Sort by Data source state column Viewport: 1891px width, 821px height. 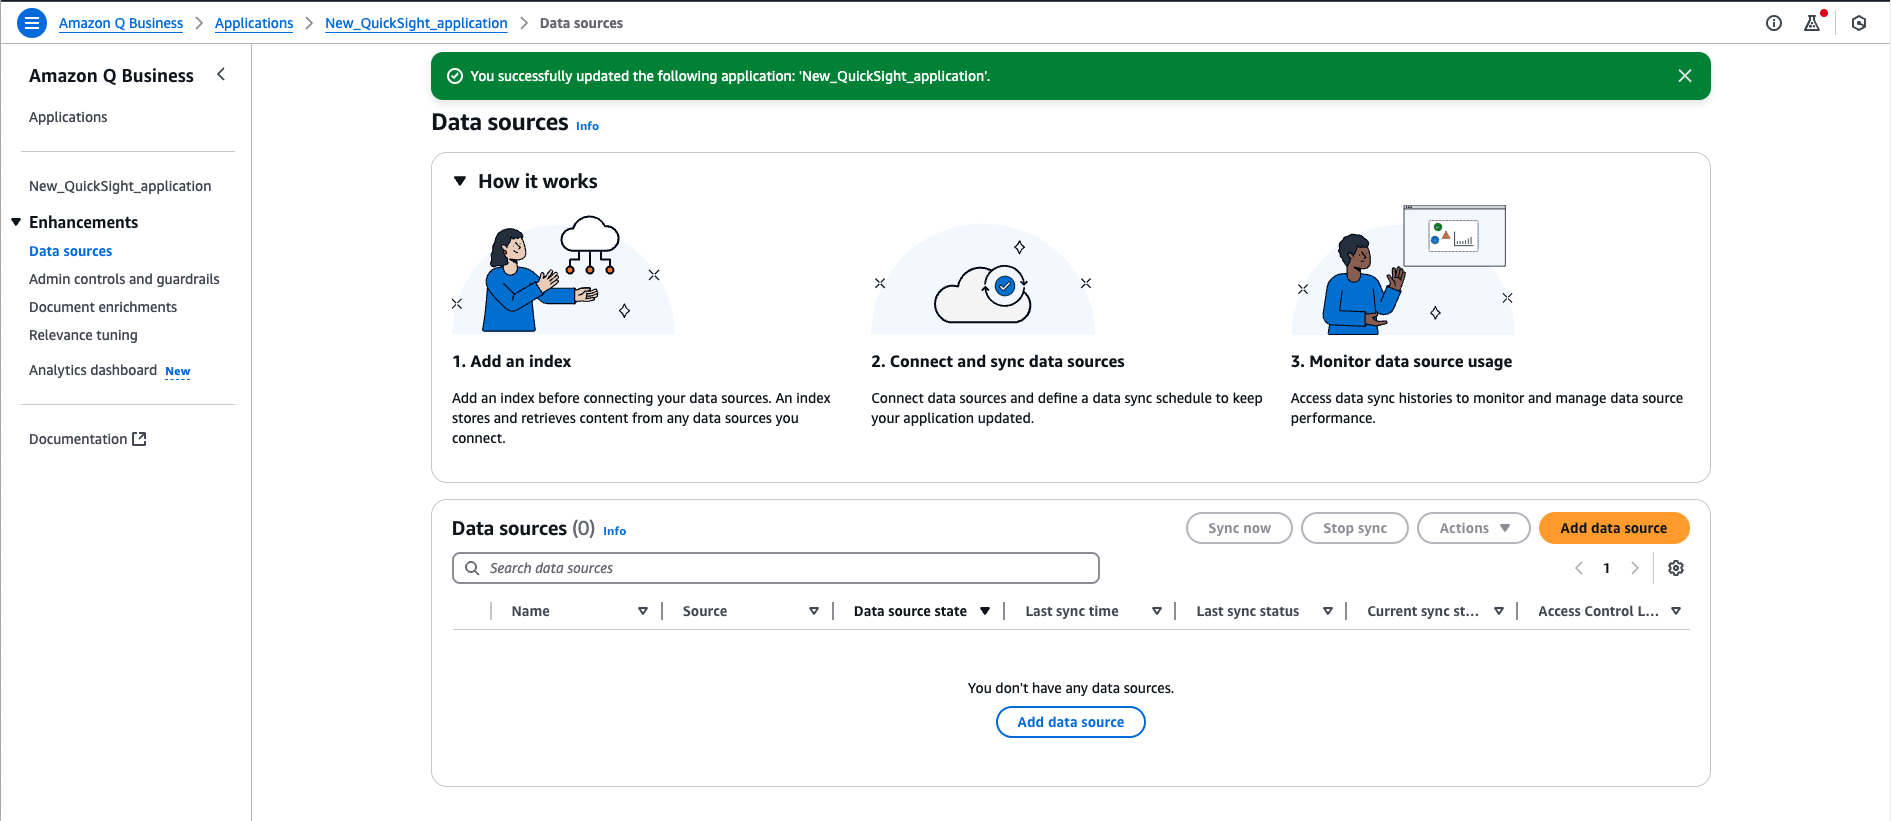coord(985,611)
